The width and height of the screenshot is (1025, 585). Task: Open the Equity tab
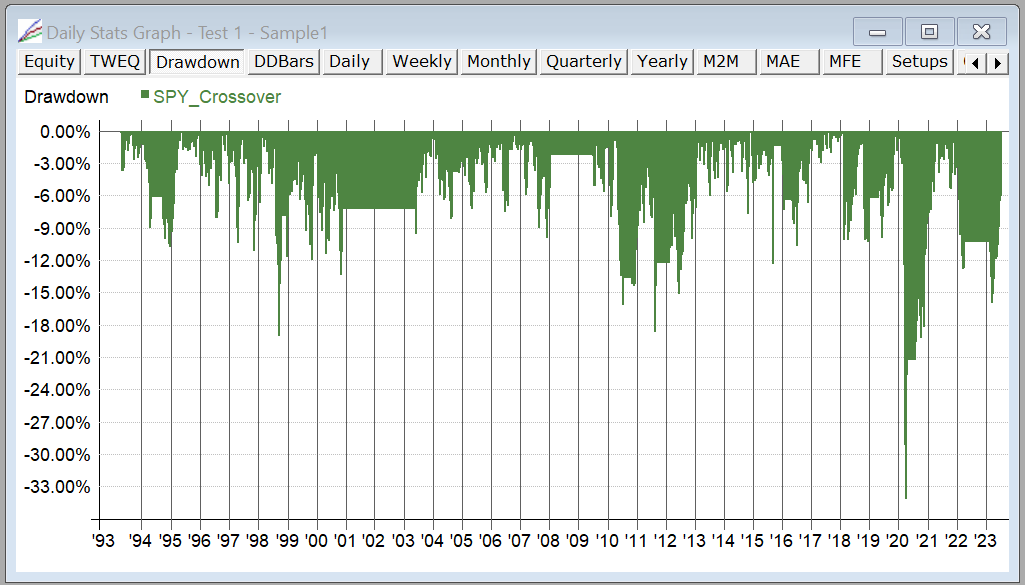tap(49, 62)
